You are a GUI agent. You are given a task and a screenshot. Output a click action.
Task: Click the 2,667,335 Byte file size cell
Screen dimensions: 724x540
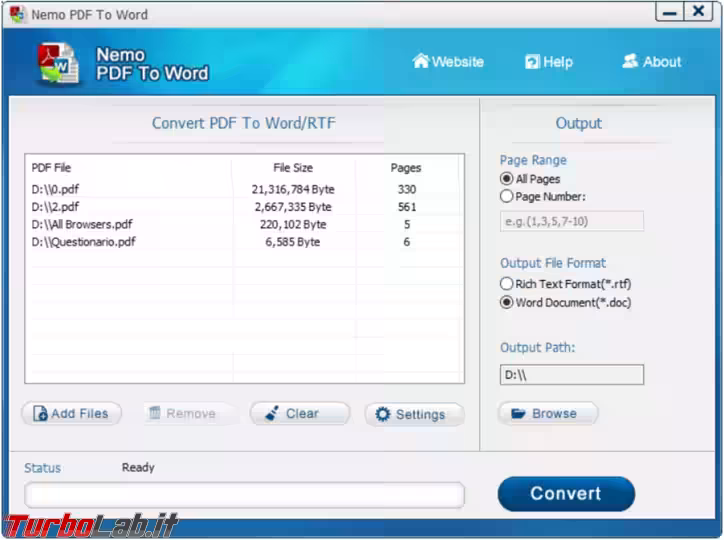tap(293, 207)
